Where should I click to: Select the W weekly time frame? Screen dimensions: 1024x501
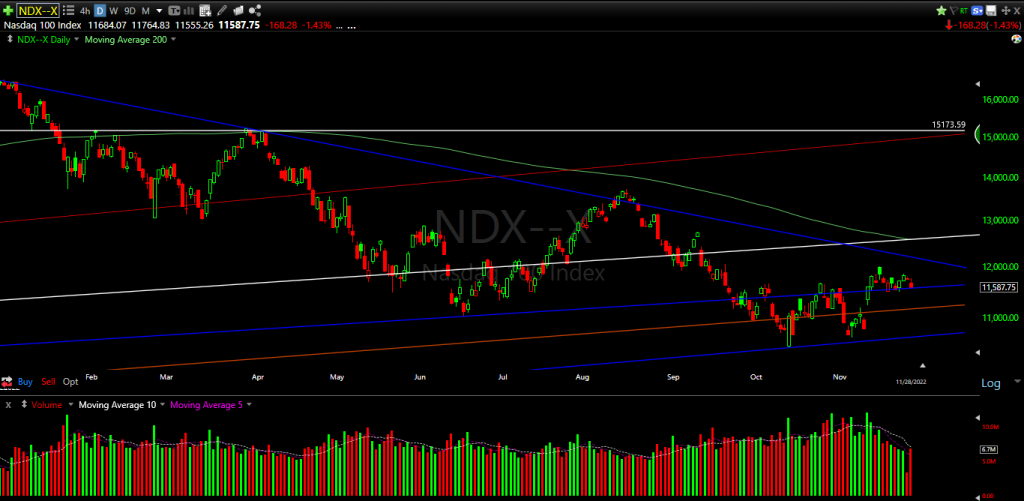click(114, 10)
